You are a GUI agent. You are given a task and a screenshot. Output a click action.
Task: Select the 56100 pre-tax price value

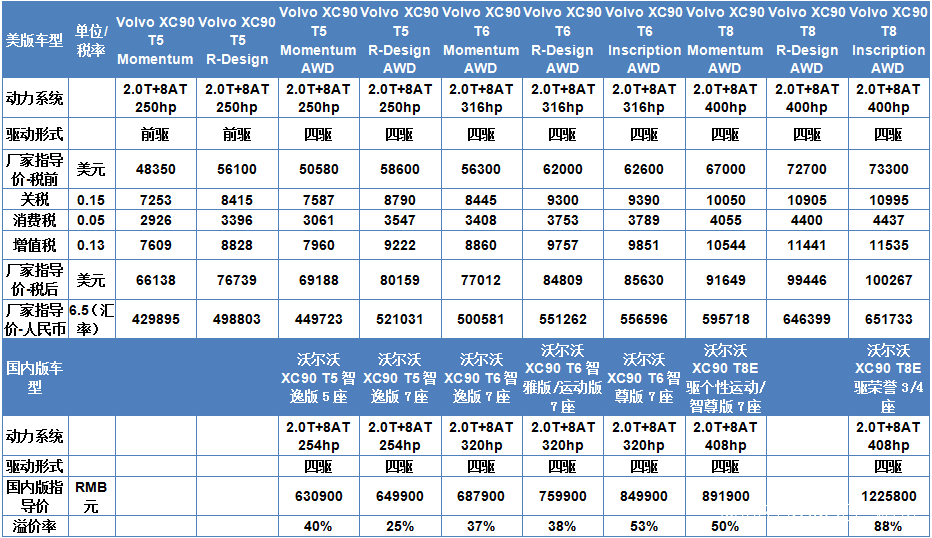tap(237, 169)
